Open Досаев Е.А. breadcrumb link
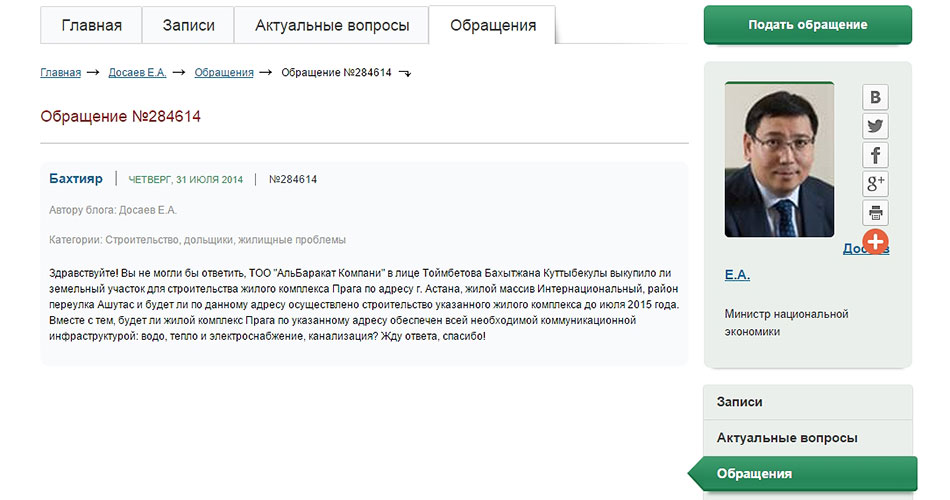This screenshot has width=950, height=500. pos(137,73)
